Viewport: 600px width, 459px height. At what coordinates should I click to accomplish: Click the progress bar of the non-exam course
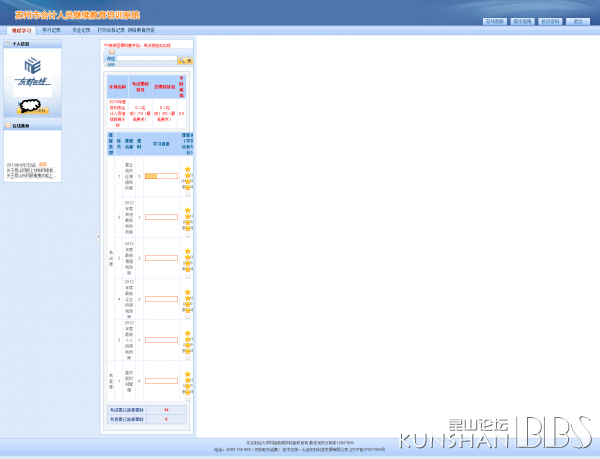click(161, 381)
